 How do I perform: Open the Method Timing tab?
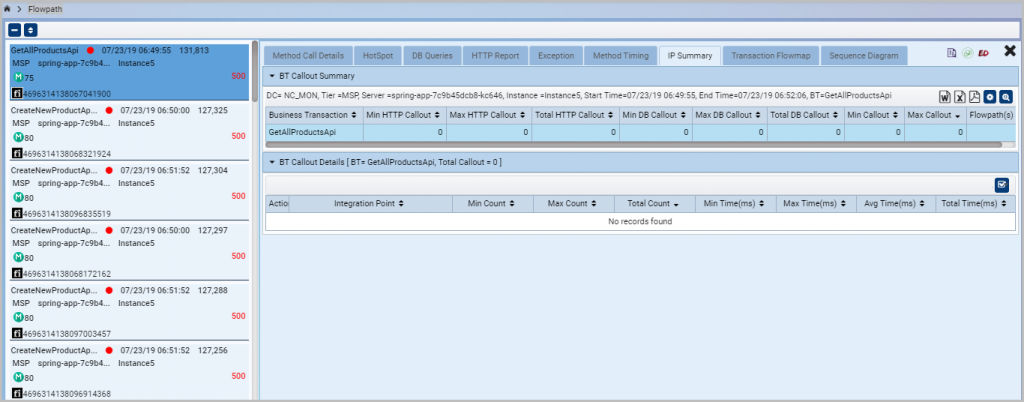(621, 56)
